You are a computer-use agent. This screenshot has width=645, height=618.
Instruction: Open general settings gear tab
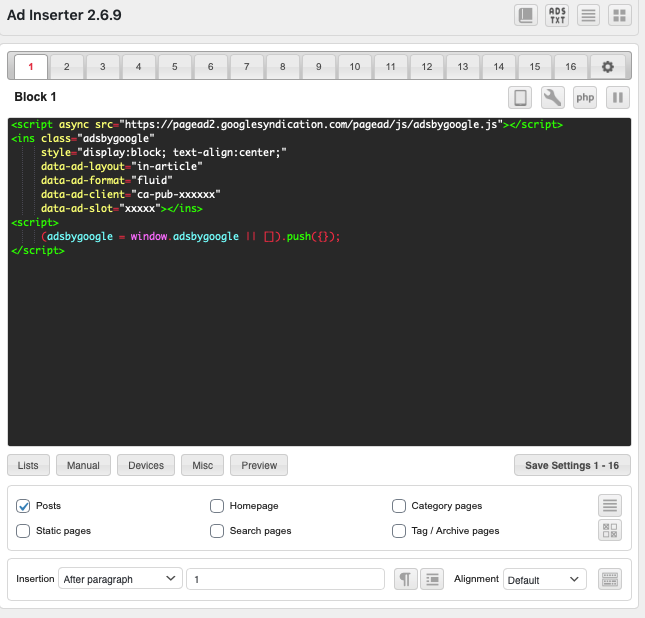tap(608, 67)
